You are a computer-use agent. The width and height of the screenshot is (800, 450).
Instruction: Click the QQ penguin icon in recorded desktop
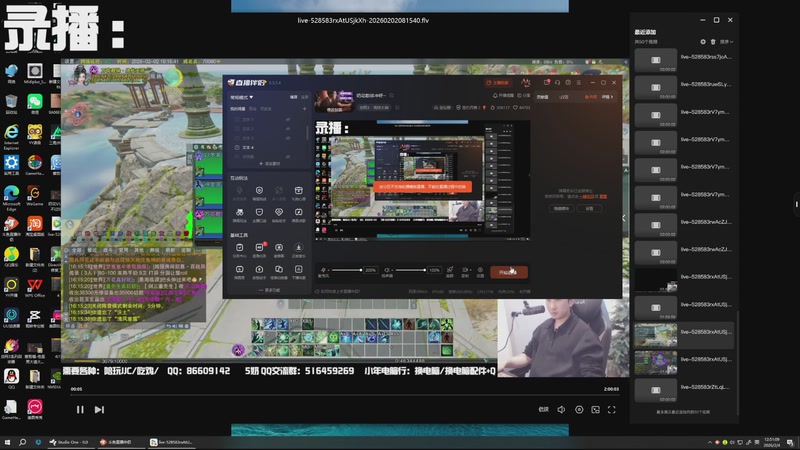pos(11,377)
